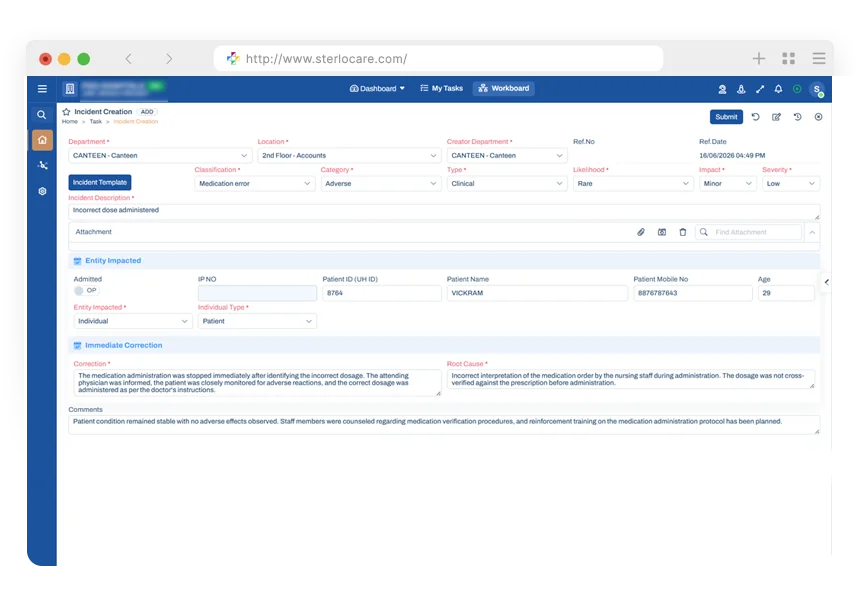Capture attachment with the camera icon
This screenshot has width=858, height=606.
662,232
